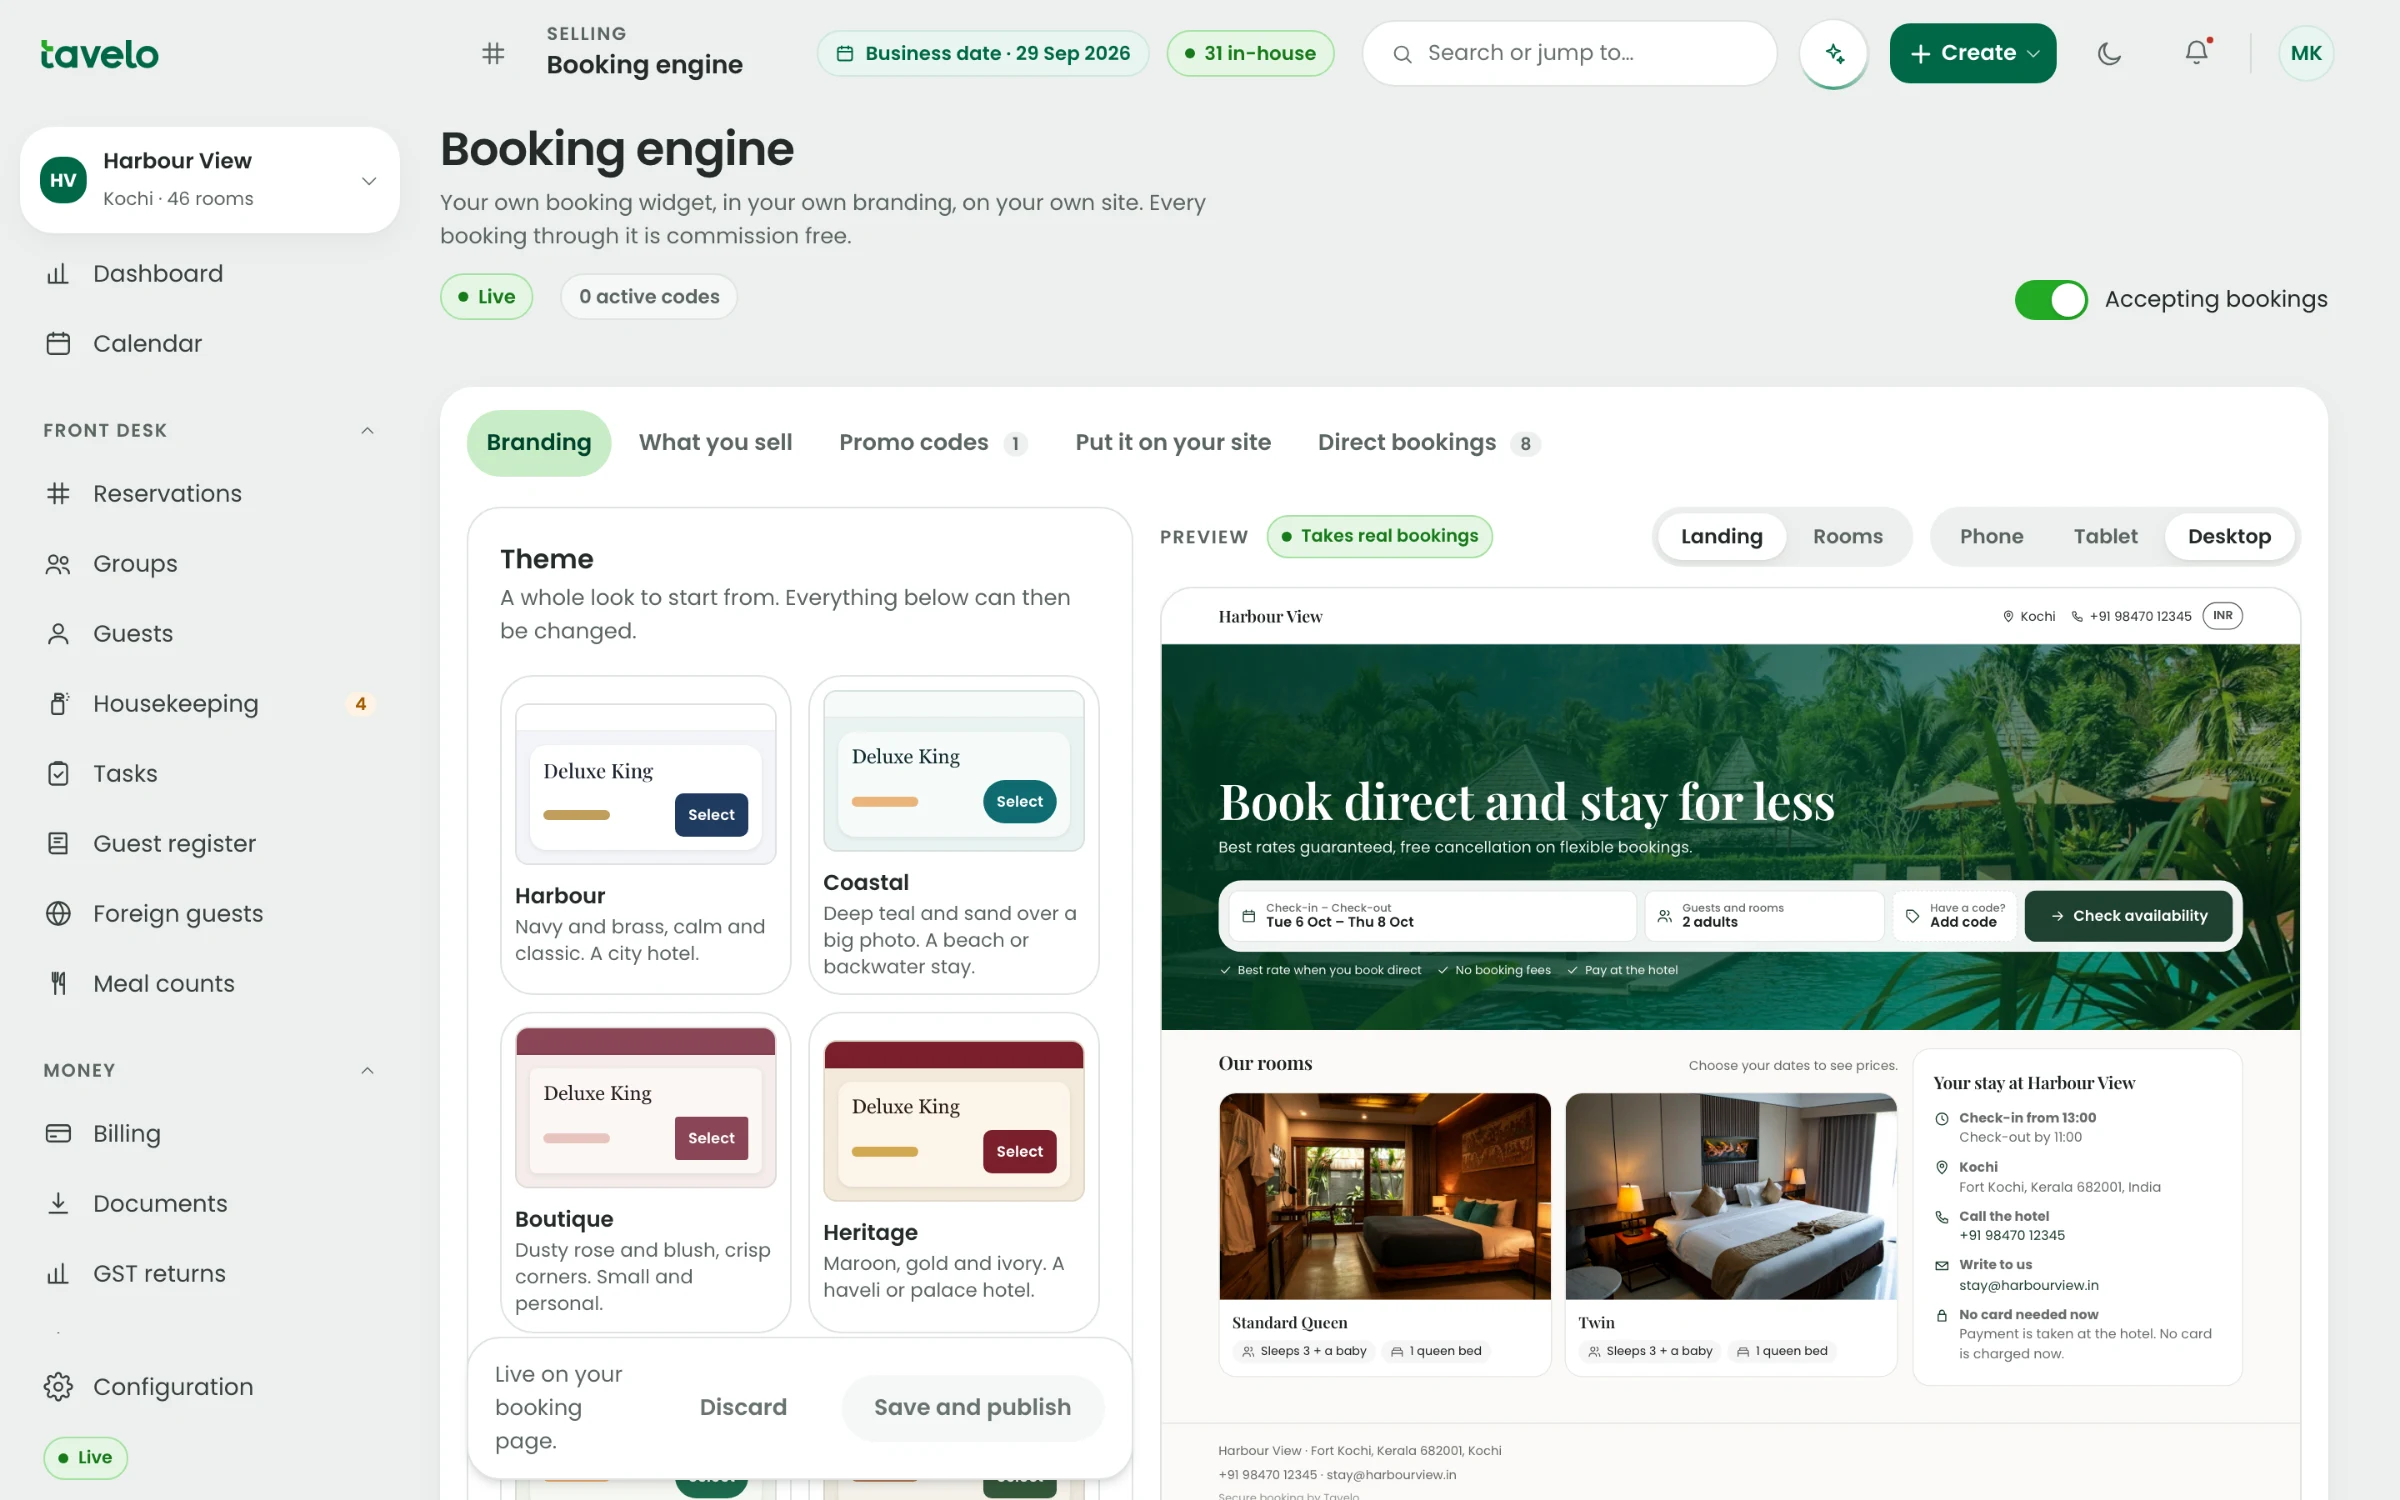The height and width of the screenshot is (1500, 2400).
Task: Open Groups page
Action: click(x=210, y=563)
